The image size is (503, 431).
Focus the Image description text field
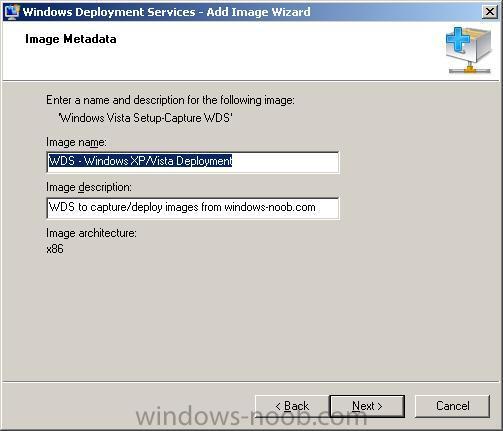point(193,208)
